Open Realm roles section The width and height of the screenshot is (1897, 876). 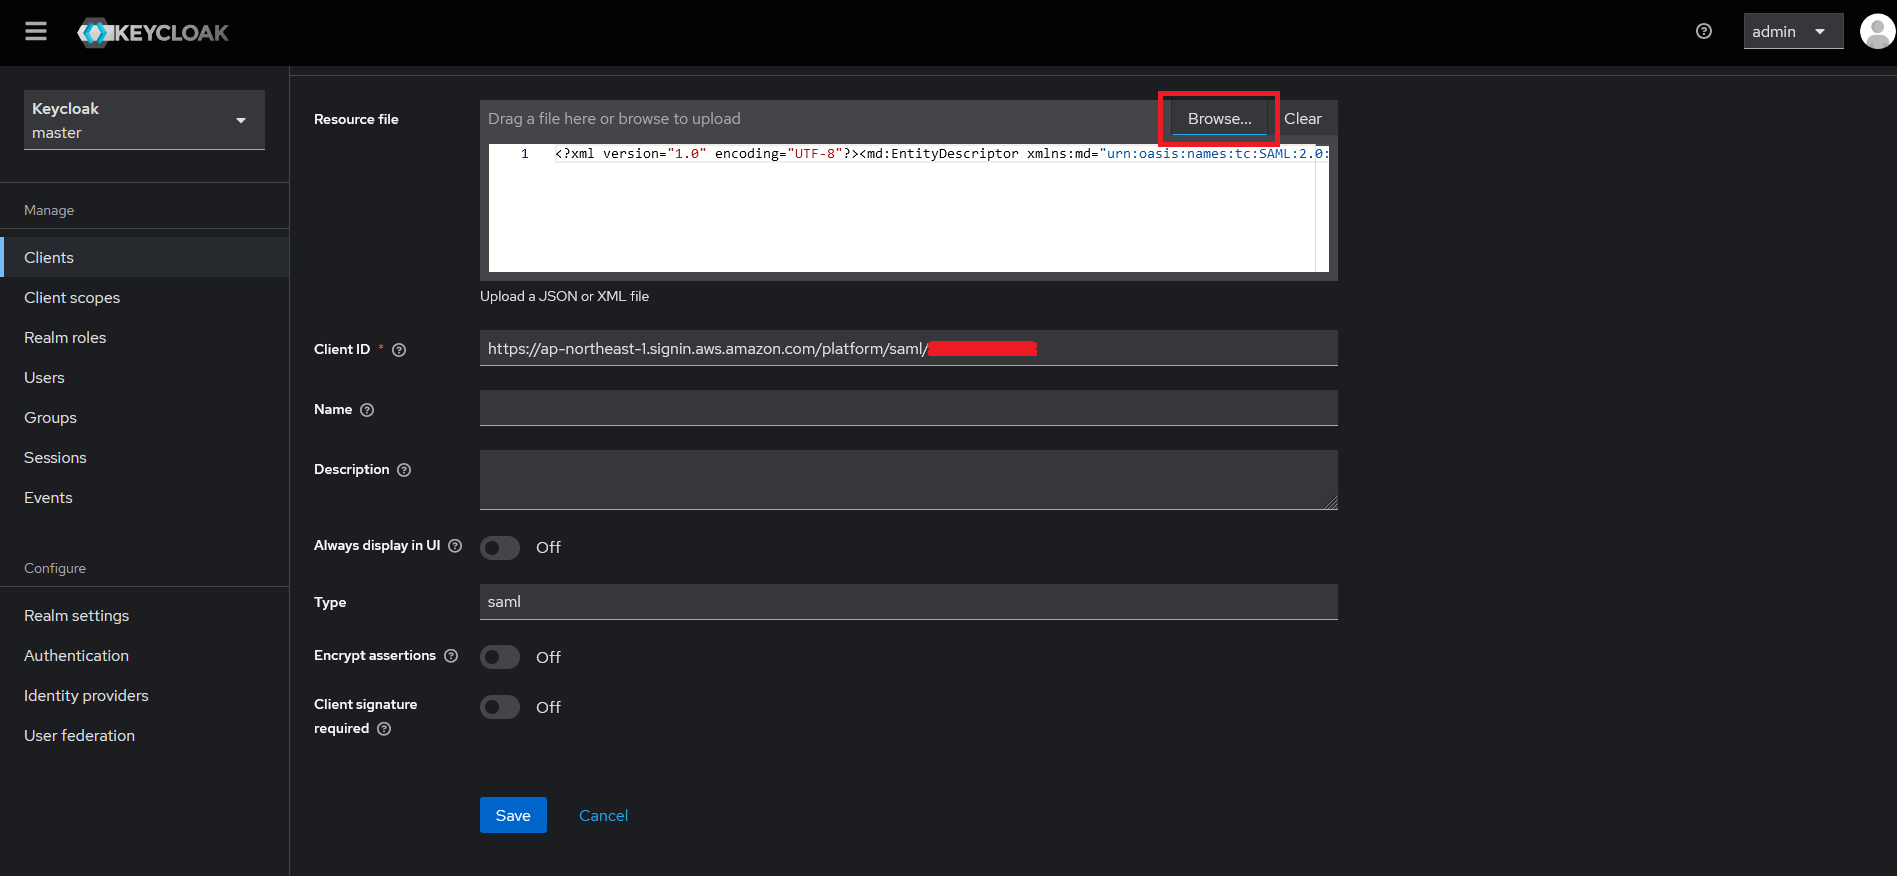pyautogui.click(x=145, y=337)
